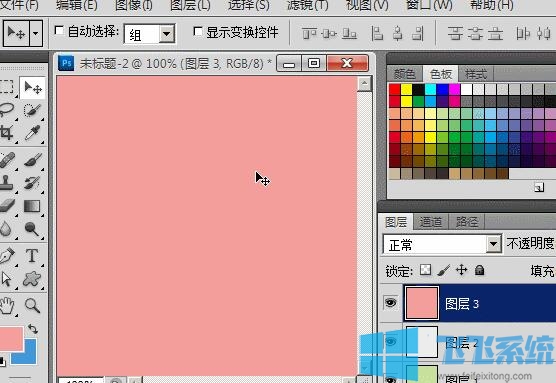556x383 pixels.
Task: Pick the pink foreground color swatch
Action: (x=11, y=339)
